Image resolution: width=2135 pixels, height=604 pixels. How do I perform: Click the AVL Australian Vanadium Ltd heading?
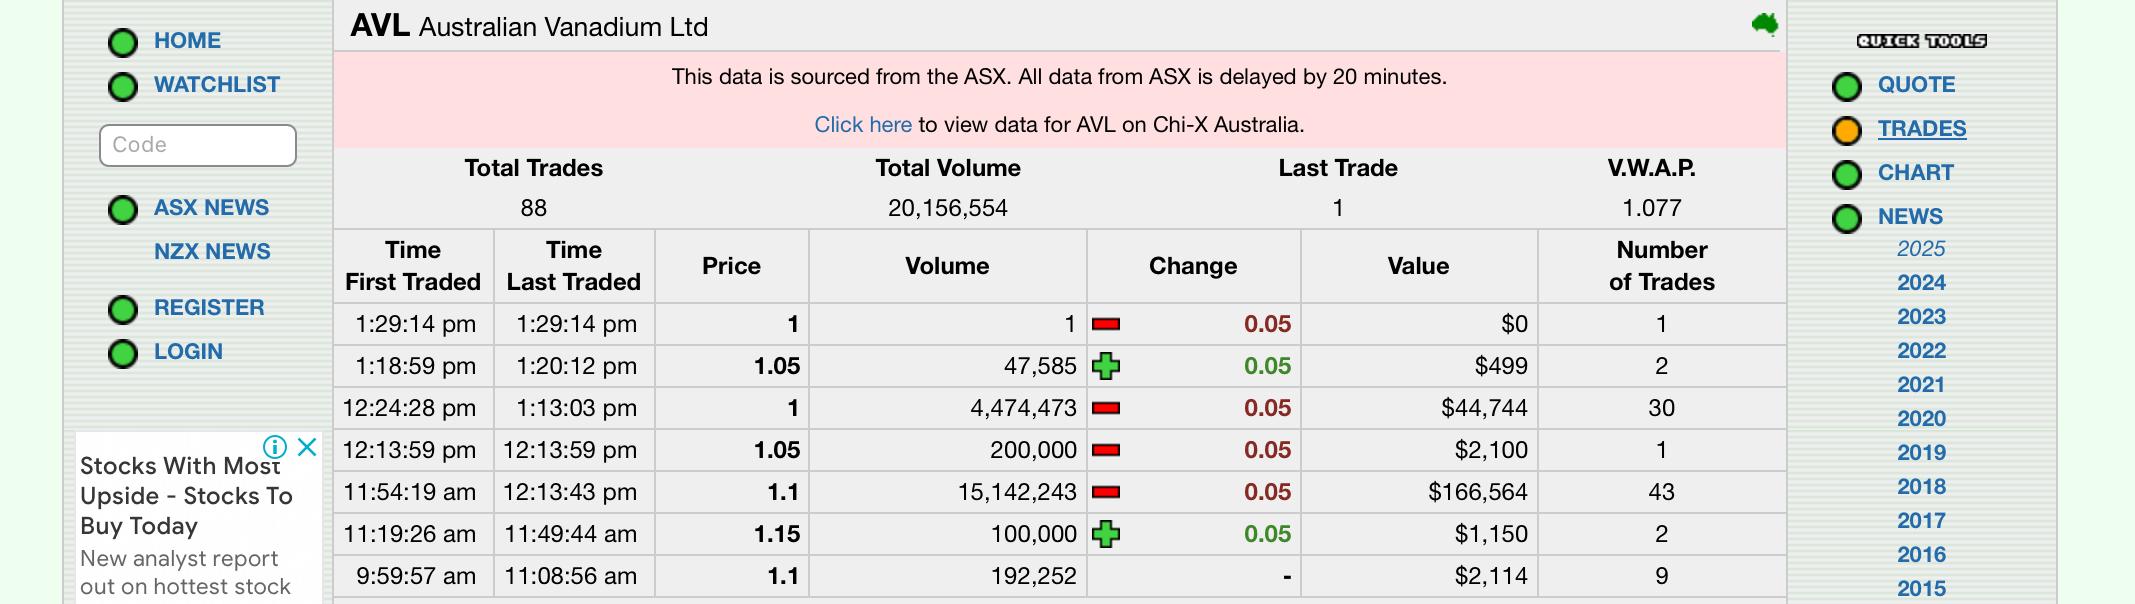click(529, 26)
